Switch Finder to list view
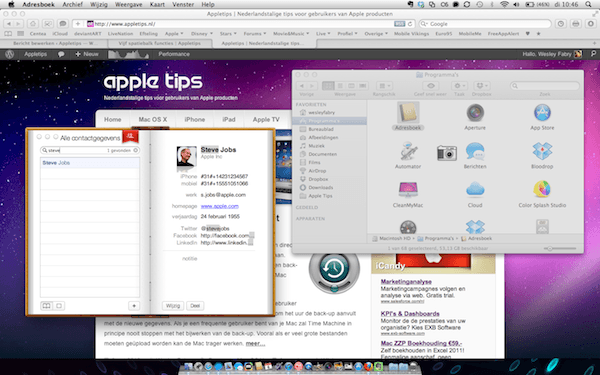 pyautogui.click(x=340, y=86)
